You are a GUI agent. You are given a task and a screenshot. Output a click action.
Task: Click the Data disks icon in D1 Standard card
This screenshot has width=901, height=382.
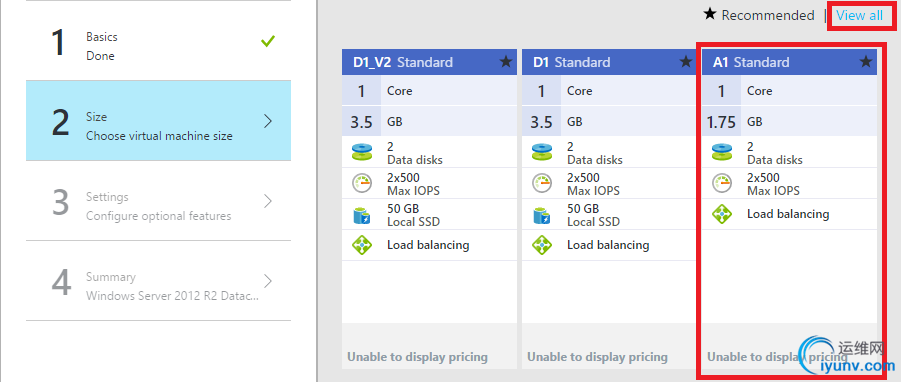(x=542, y=153)
